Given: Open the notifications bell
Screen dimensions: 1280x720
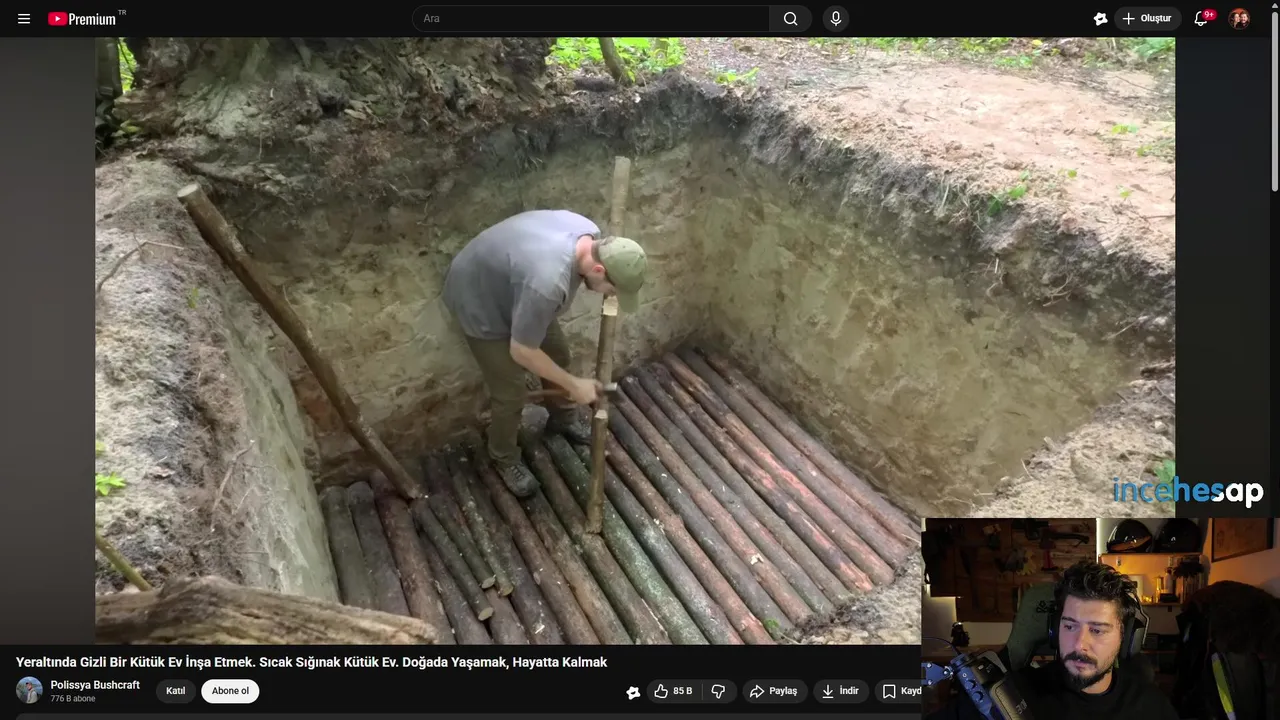Looking at the screenshot, I should (x=1202, y=19).
